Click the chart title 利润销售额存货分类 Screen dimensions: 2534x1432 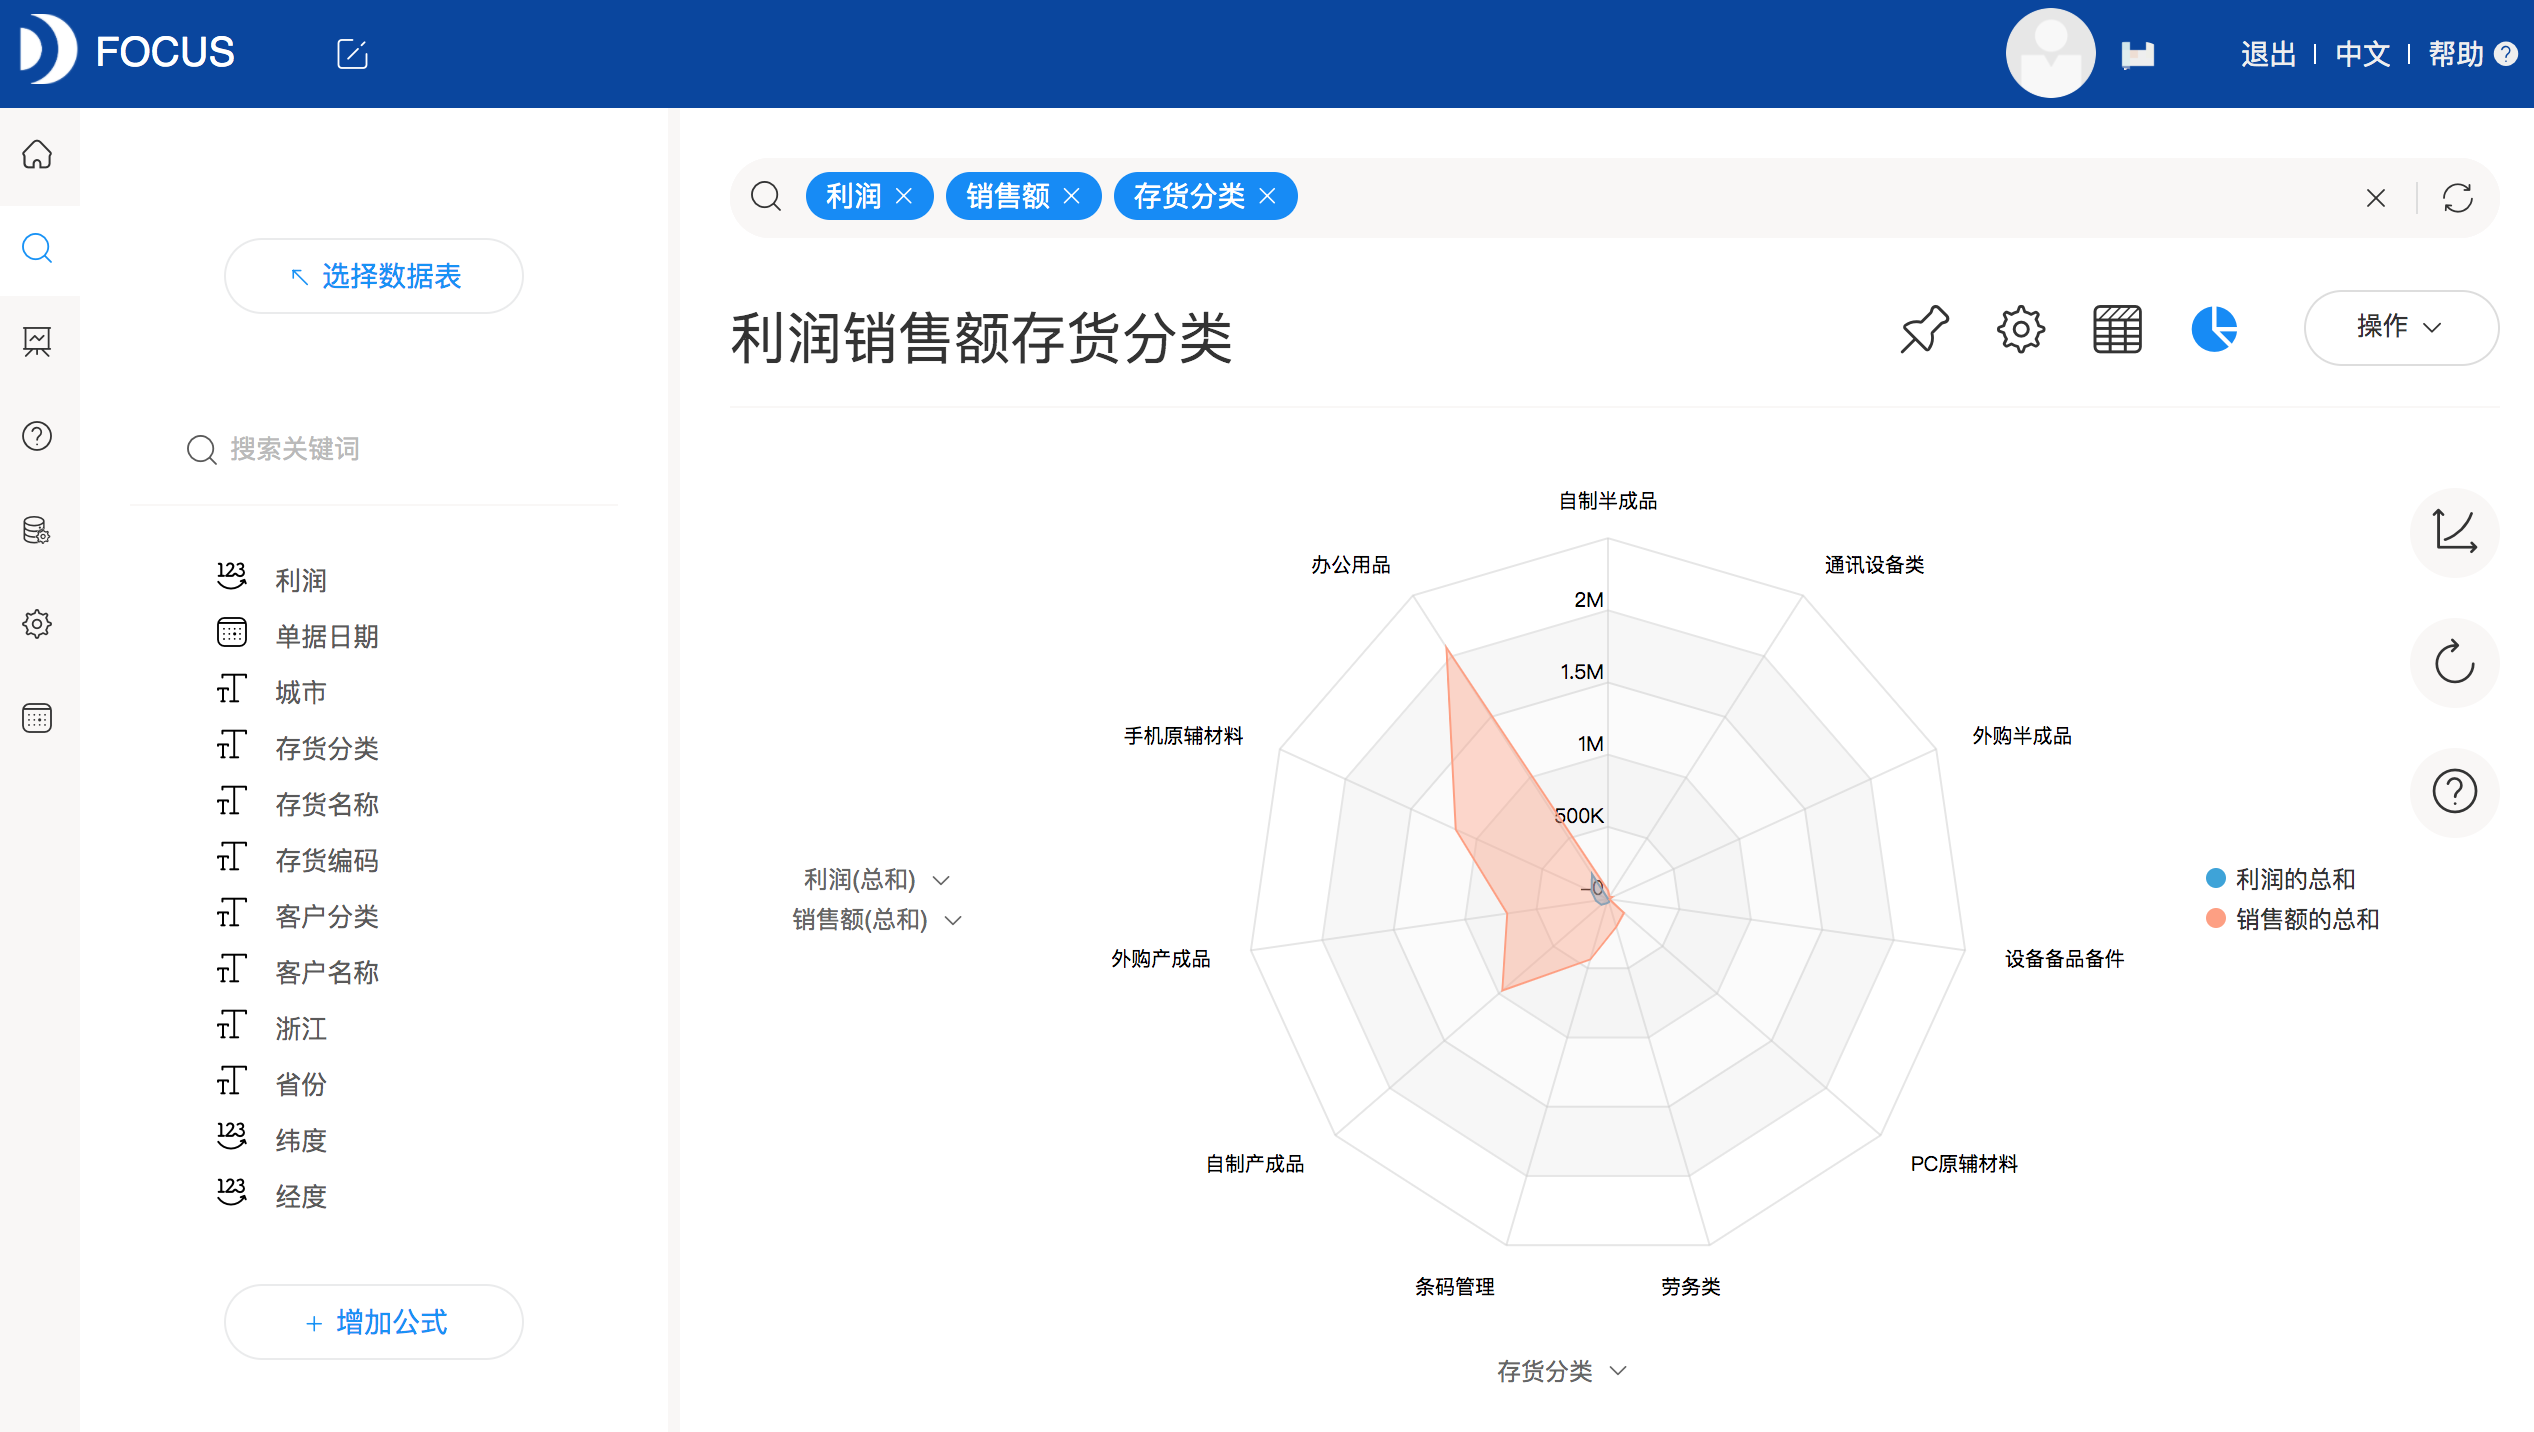(981, 337)
